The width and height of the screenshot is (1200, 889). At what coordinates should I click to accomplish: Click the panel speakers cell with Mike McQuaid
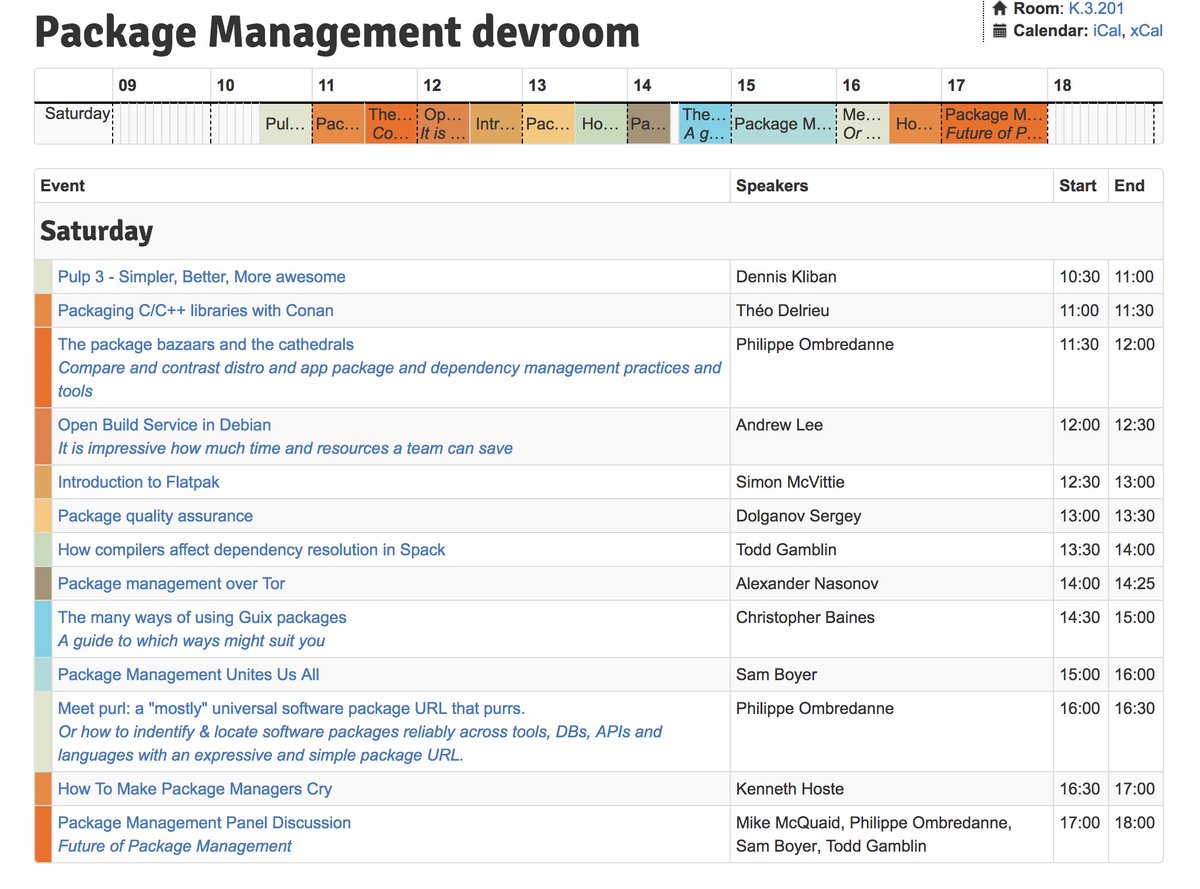pyautogui.click(x=891, y=834)
